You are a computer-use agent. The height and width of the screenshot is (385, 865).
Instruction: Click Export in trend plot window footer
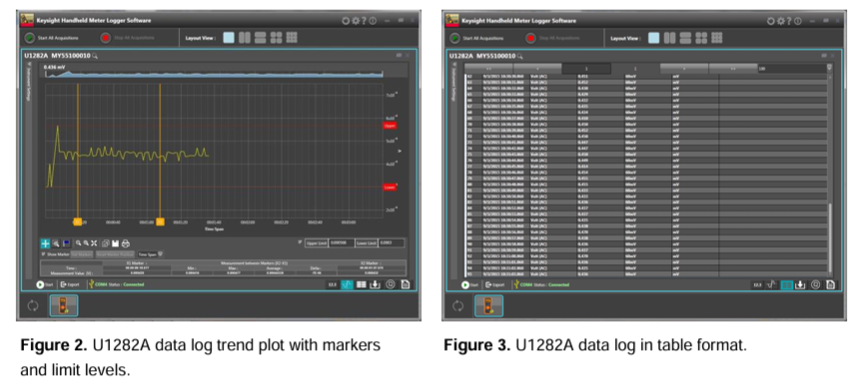[x=70, y=285]
